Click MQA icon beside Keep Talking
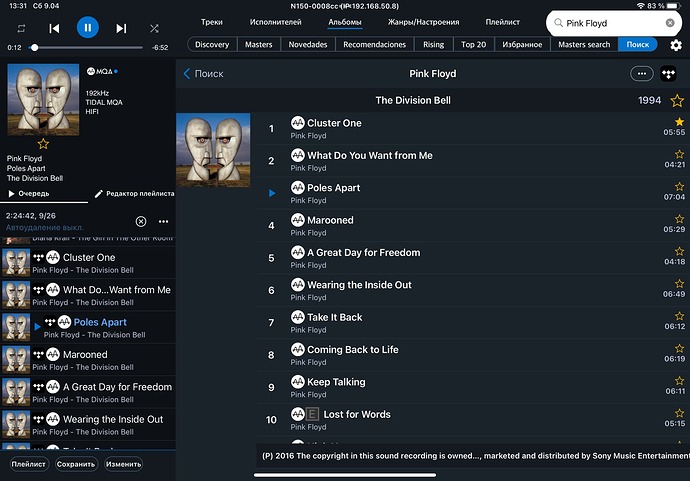 pos(298,381)
